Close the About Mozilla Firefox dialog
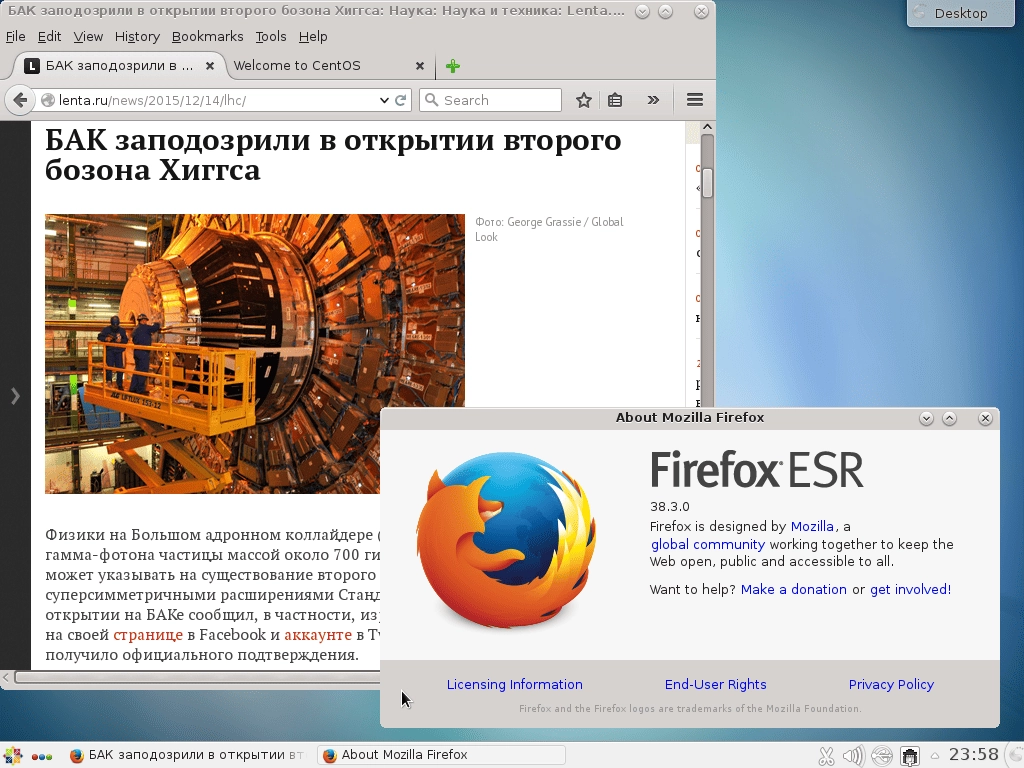The width and height of the screenshot is (1024, 768). (x=985, y=419)
